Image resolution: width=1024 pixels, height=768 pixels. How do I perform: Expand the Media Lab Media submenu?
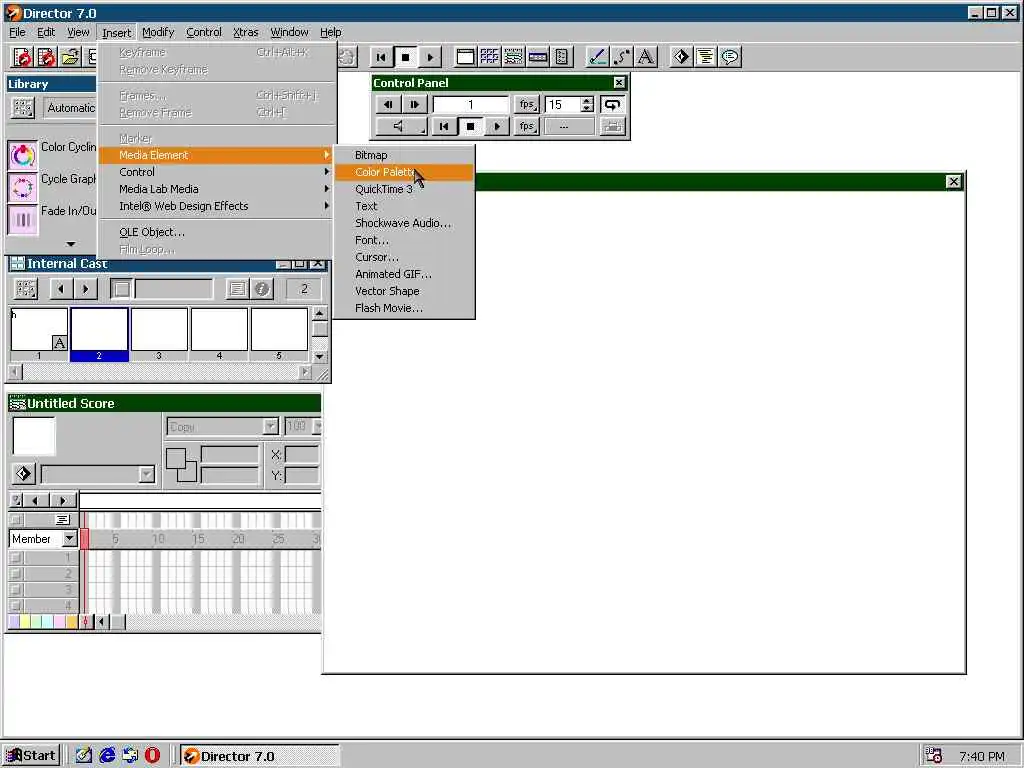coord(216,189)
